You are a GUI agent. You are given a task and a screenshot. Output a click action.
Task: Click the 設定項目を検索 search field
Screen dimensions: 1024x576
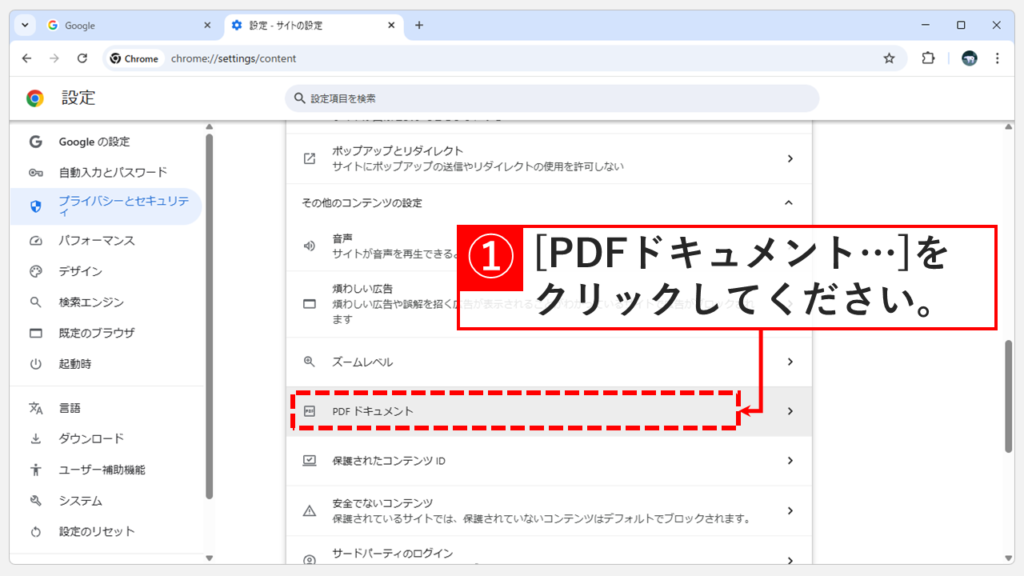point(550,98)
